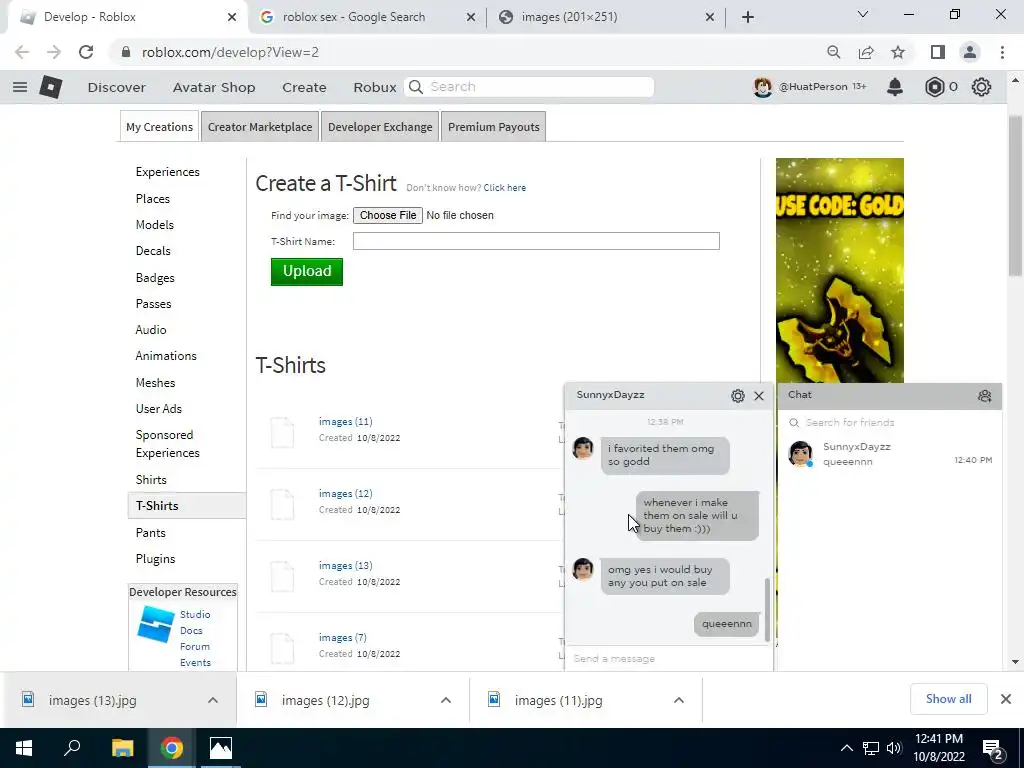
Task: Open File Explorer from the taskbar
Action: (122, 748)
